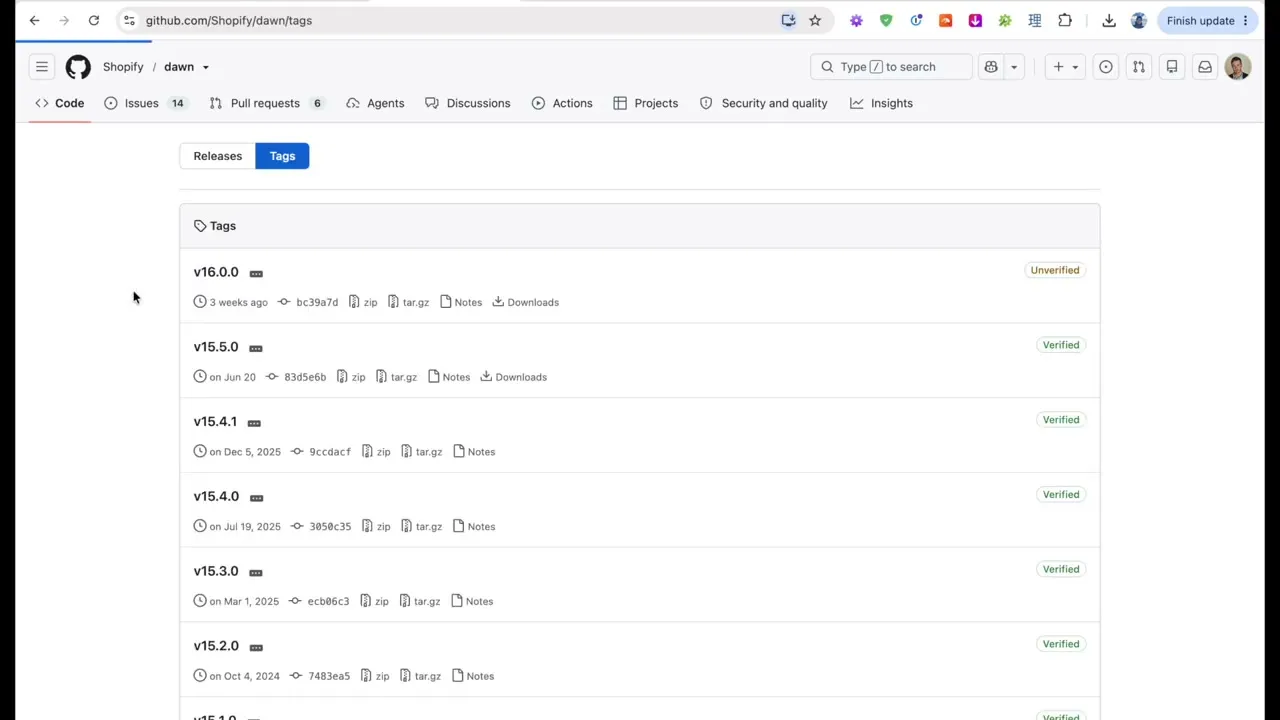
Task: Open the browser extensions puzzle icon
Action: [x=1065, y=20]
